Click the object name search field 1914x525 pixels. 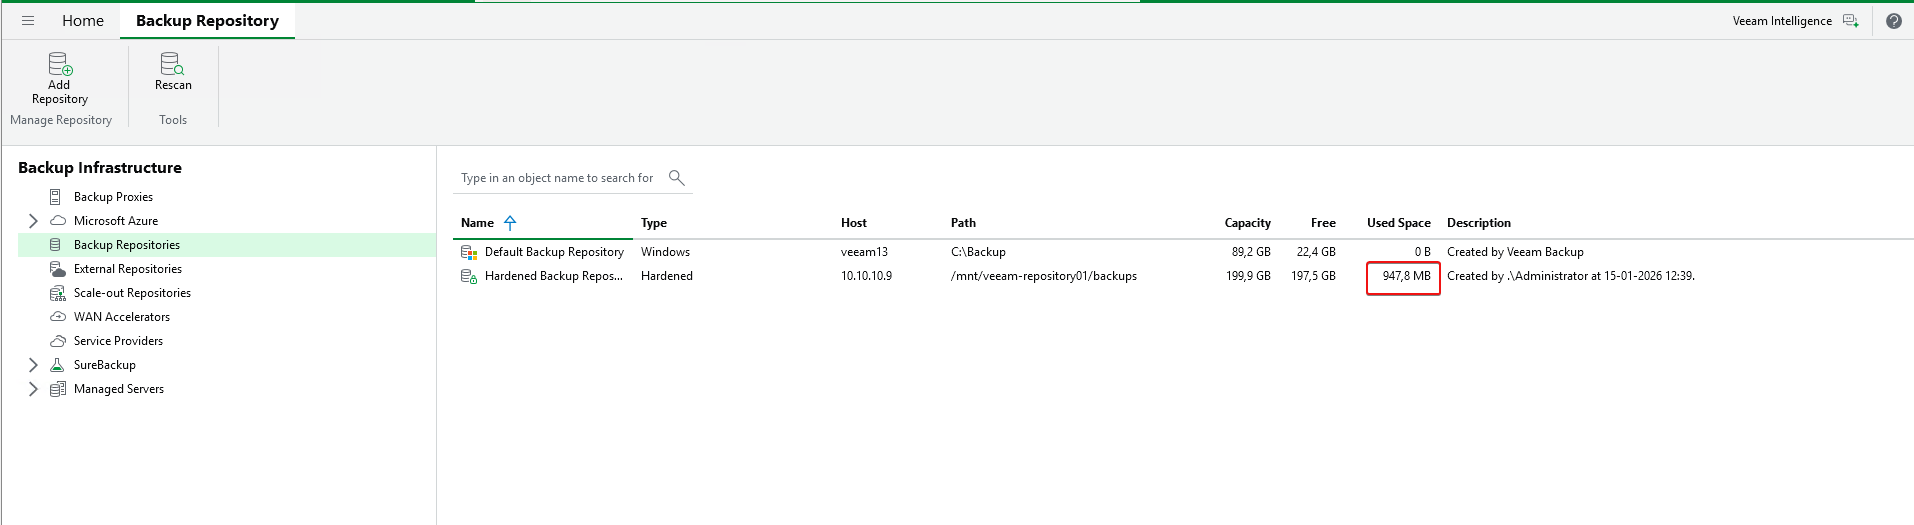(557, 178)
